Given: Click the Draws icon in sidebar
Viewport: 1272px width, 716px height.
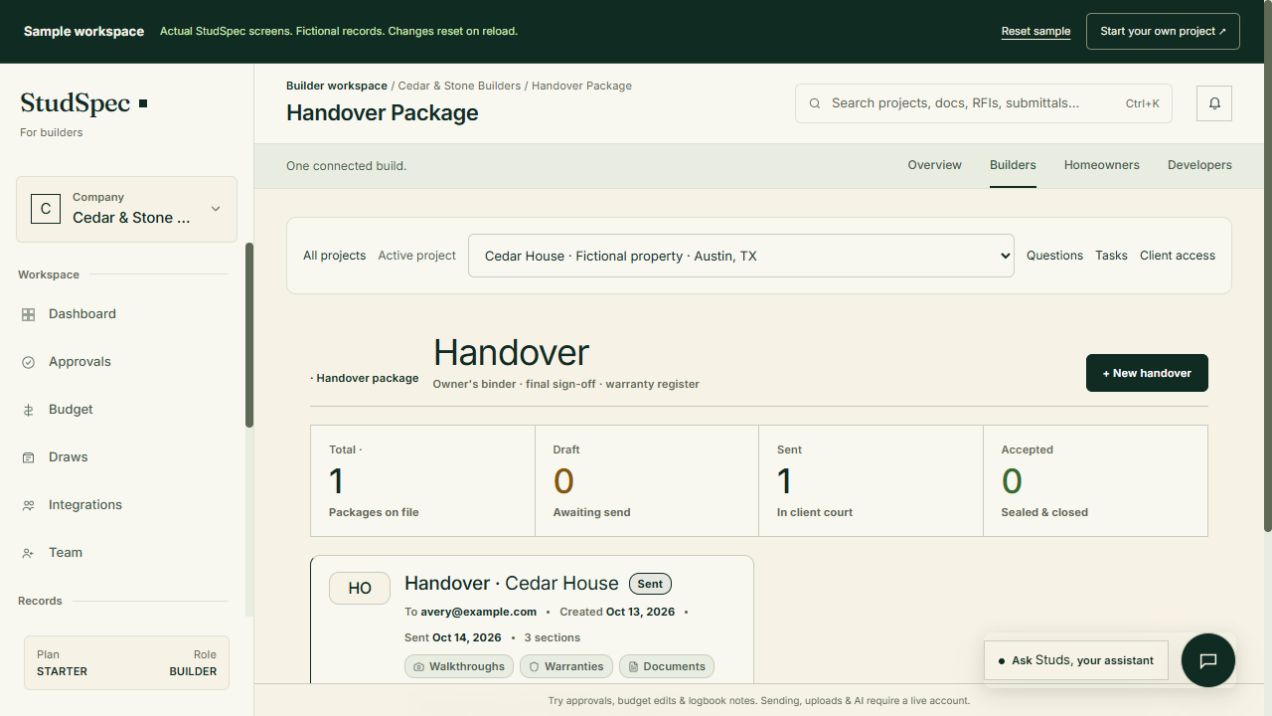Looking at the screenshot, I should pos(28,457).
